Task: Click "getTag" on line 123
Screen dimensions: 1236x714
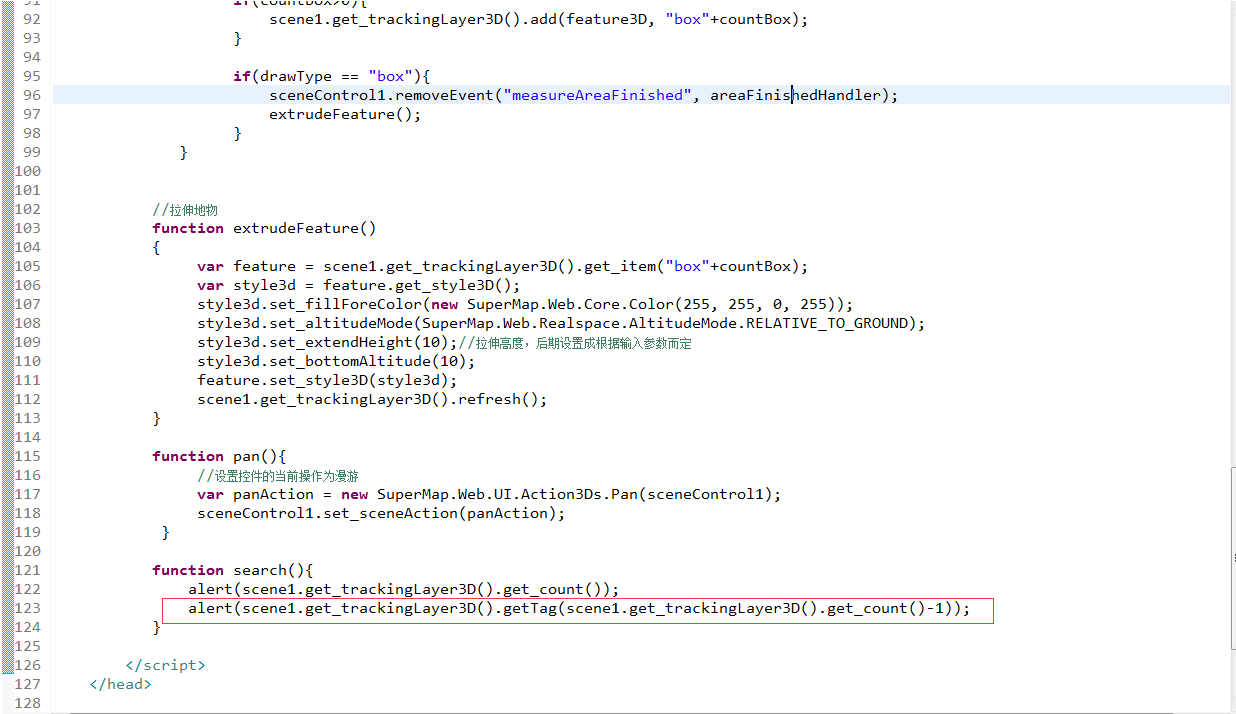Action: pyautogui.click(x=531, y=608)
